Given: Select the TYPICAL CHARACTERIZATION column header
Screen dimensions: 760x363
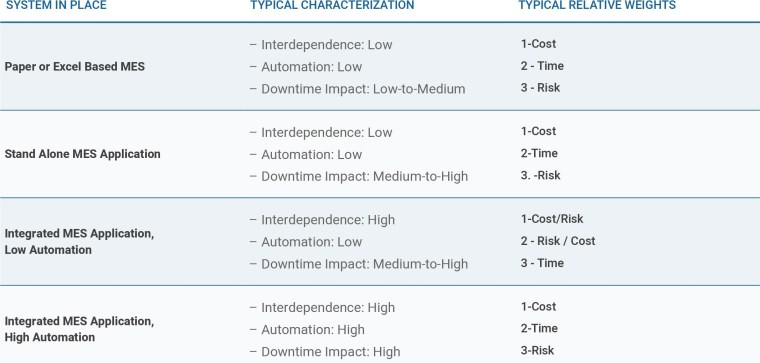Looking at the screenshot, I should [332, 5].
